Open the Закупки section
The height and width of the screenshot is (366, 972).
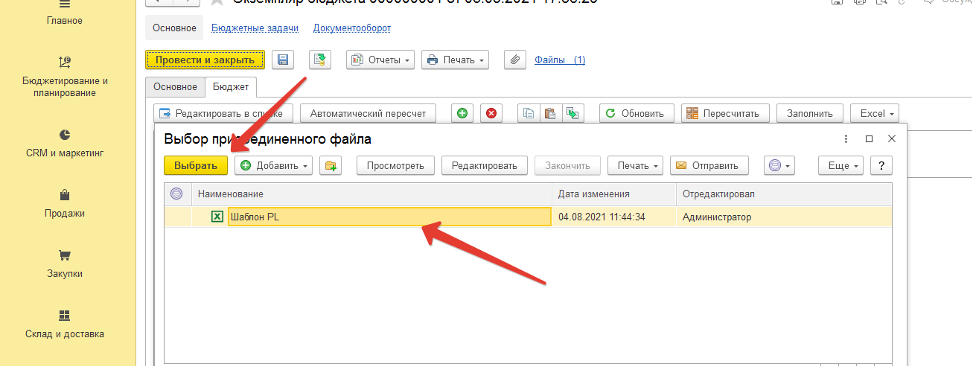64,264
